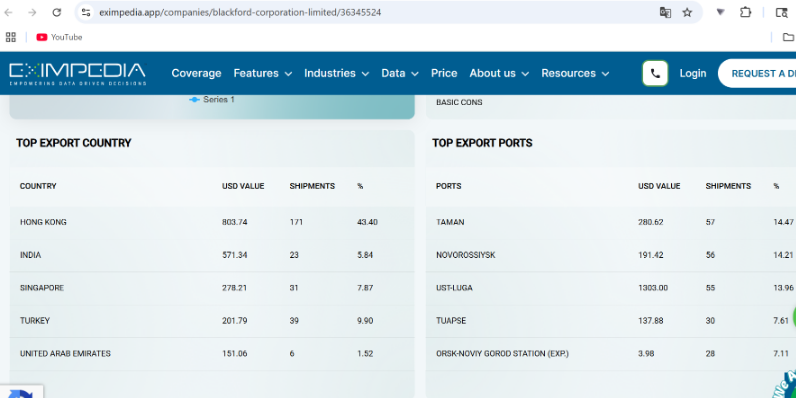Go back with the browser back arrow
Screen dimensions: 796x398
[x=9, y=13]
